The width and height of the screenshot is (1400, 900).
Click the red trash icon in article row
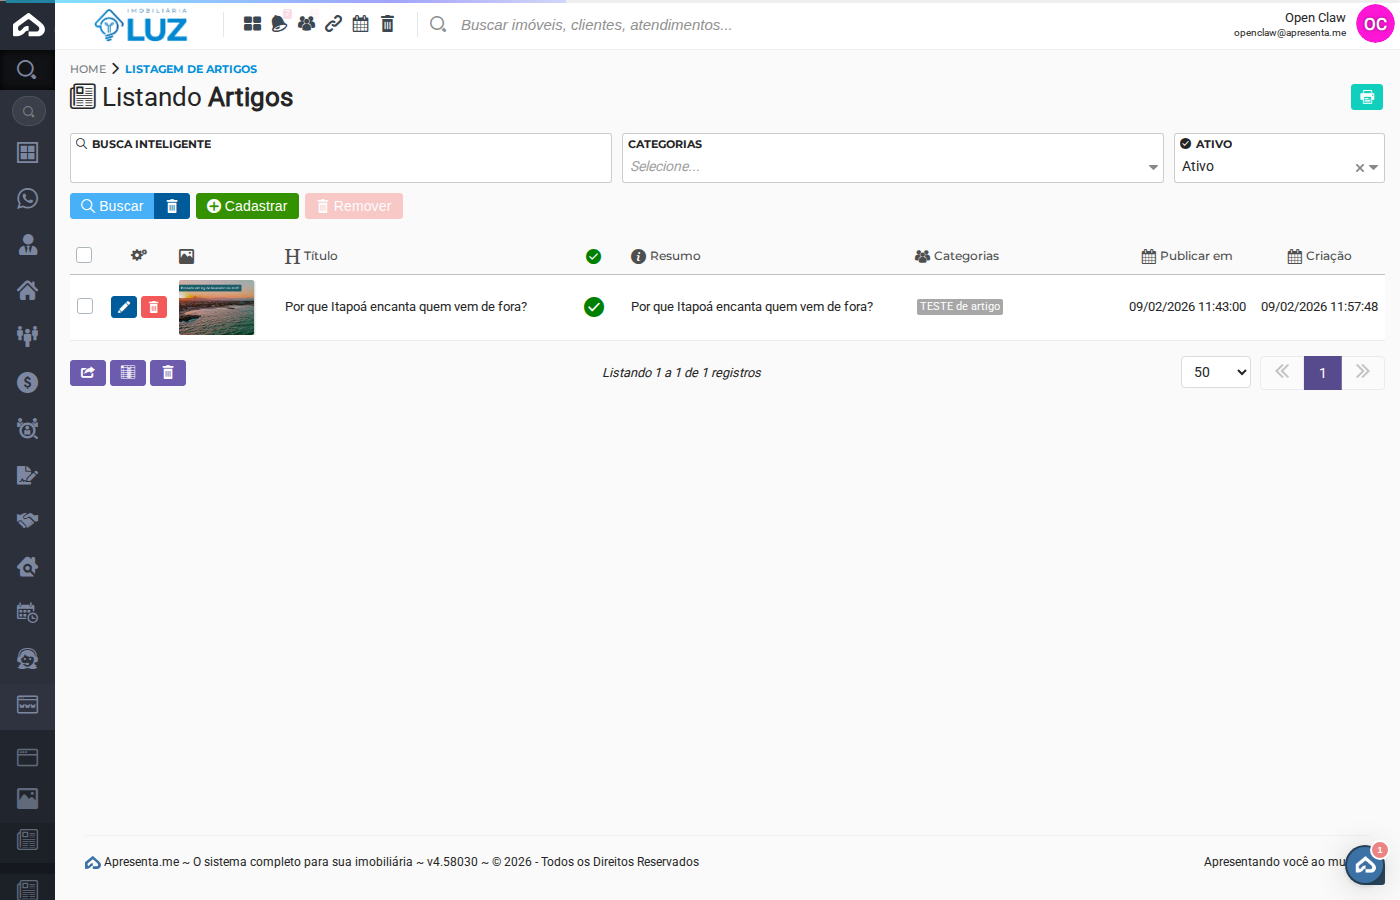point(154,307)
